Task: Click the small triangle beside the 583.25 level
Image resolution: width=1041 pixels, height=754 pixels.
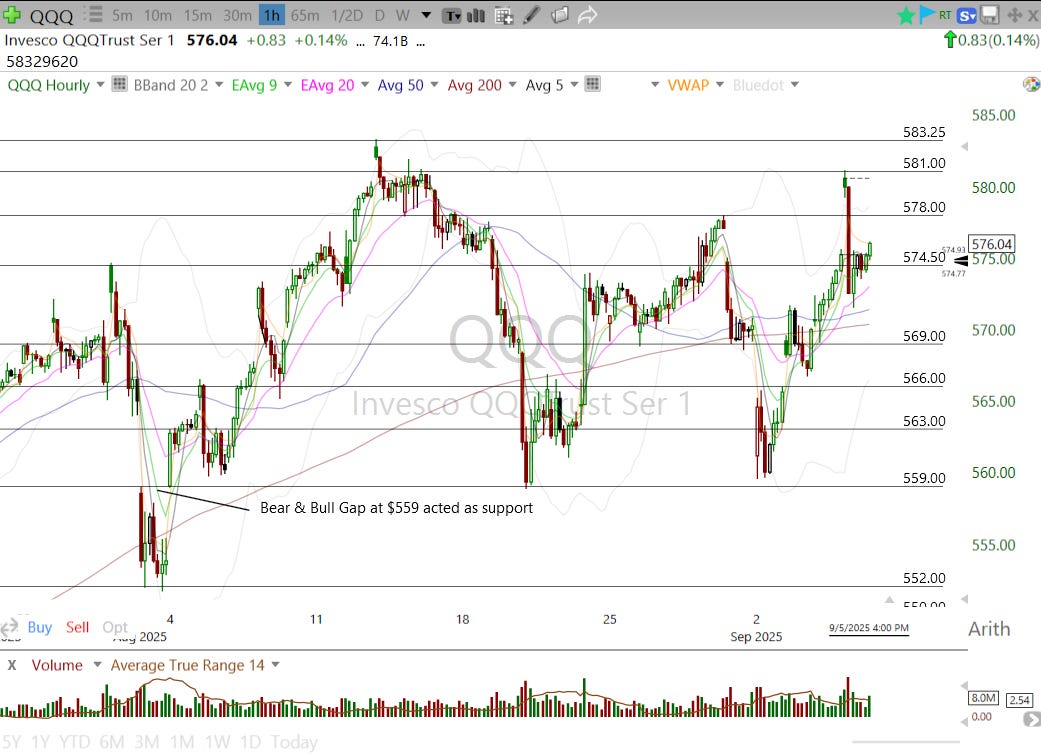Action: [x=964, y=146]
